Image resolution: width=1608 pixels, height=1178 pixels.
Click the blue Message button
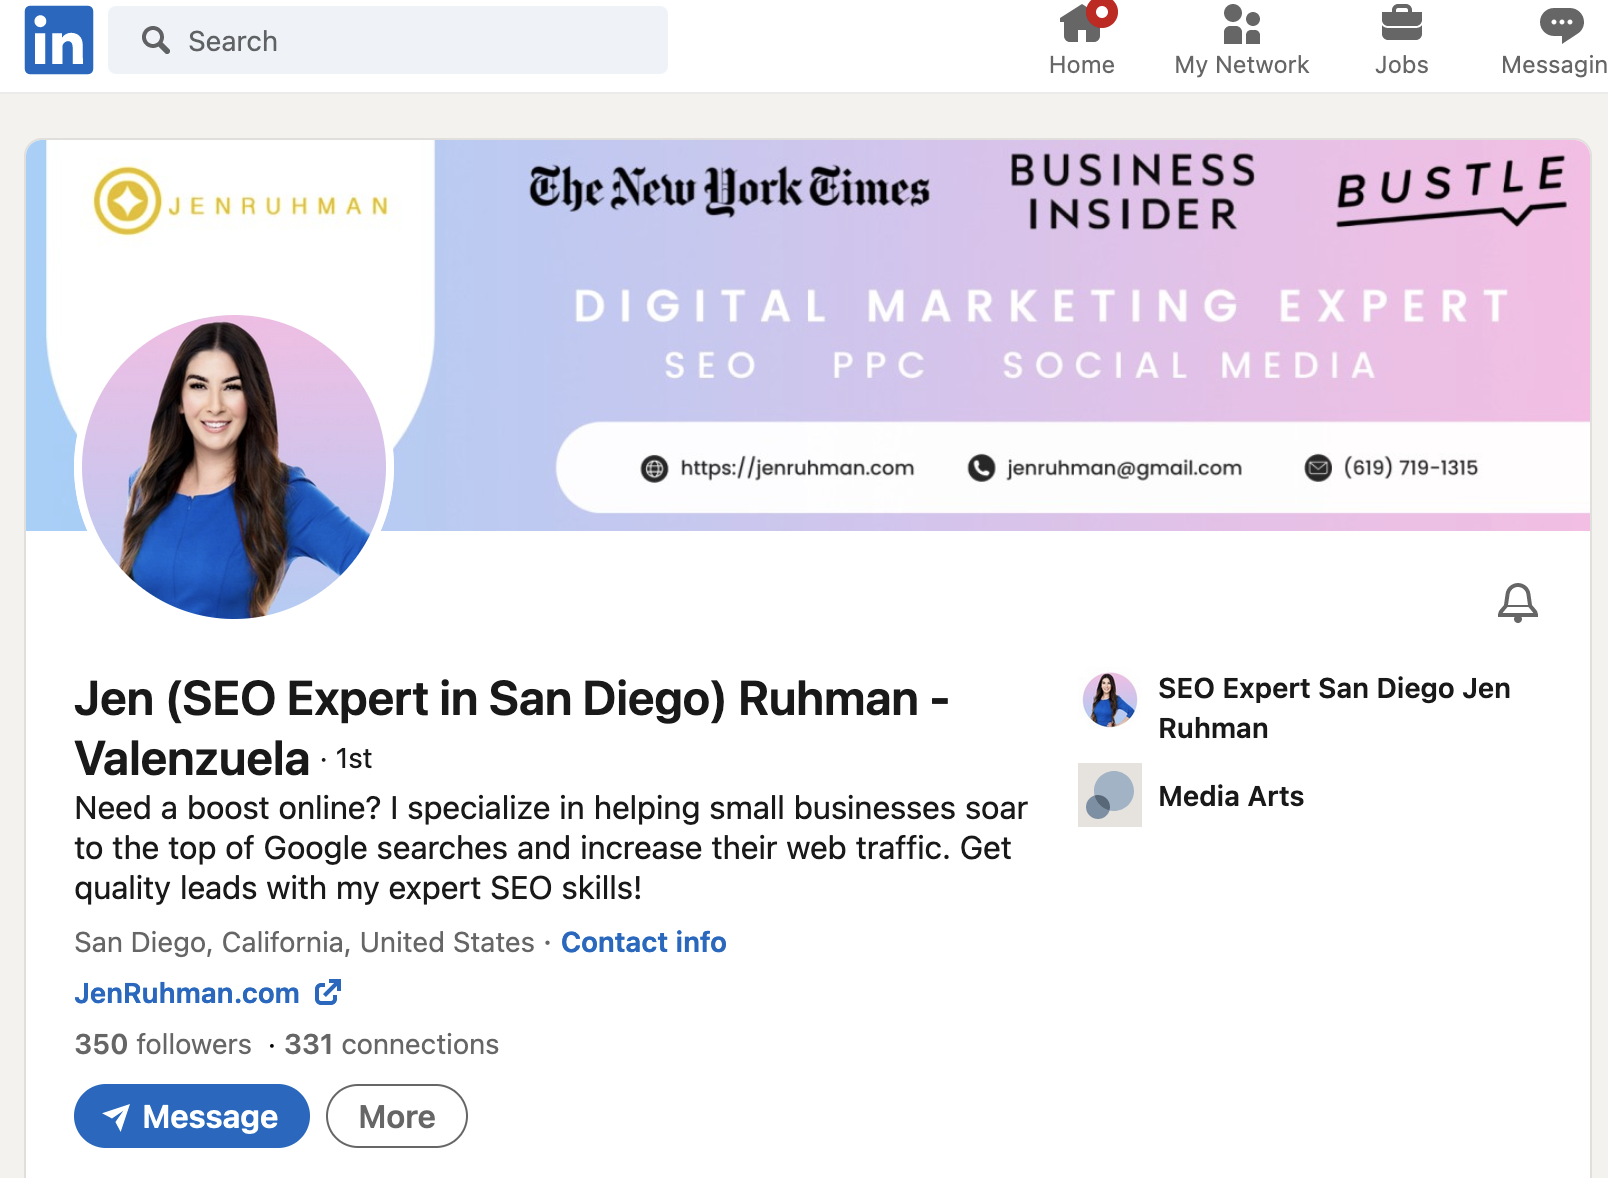coord(192,1116)
